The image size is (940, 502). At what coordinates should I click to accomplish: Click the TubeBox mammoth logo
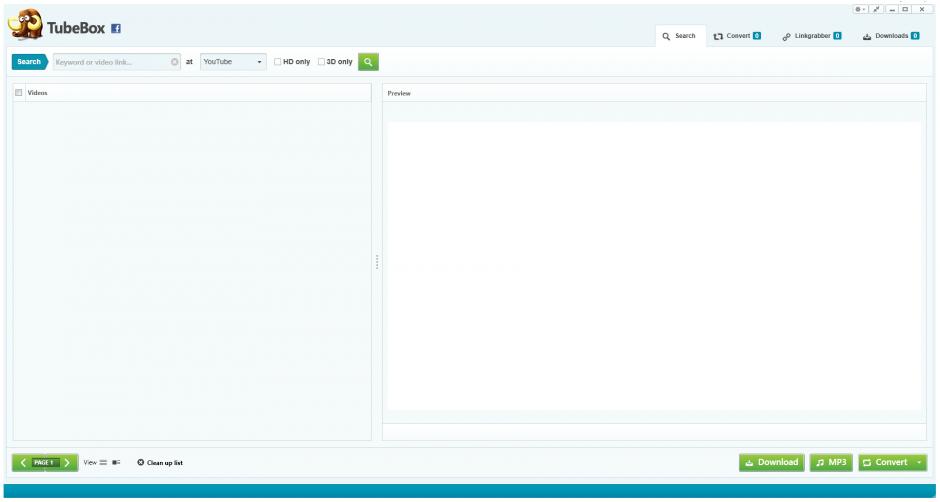coord(25,25)
